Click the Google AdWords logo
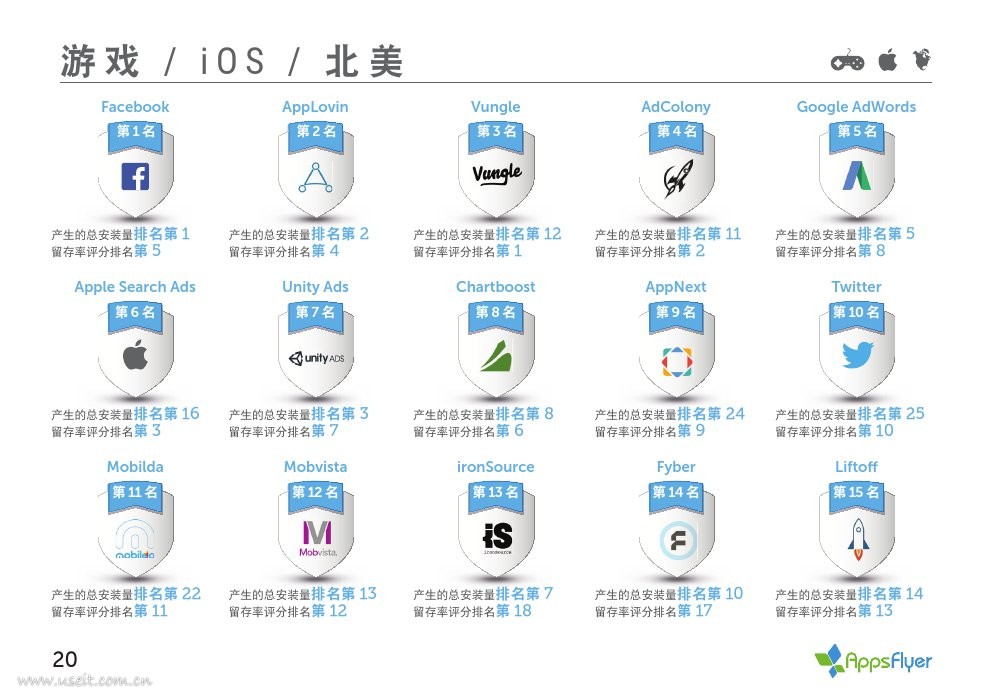The width and height of the screenshot is (992, 699). (x=857, y=176)
